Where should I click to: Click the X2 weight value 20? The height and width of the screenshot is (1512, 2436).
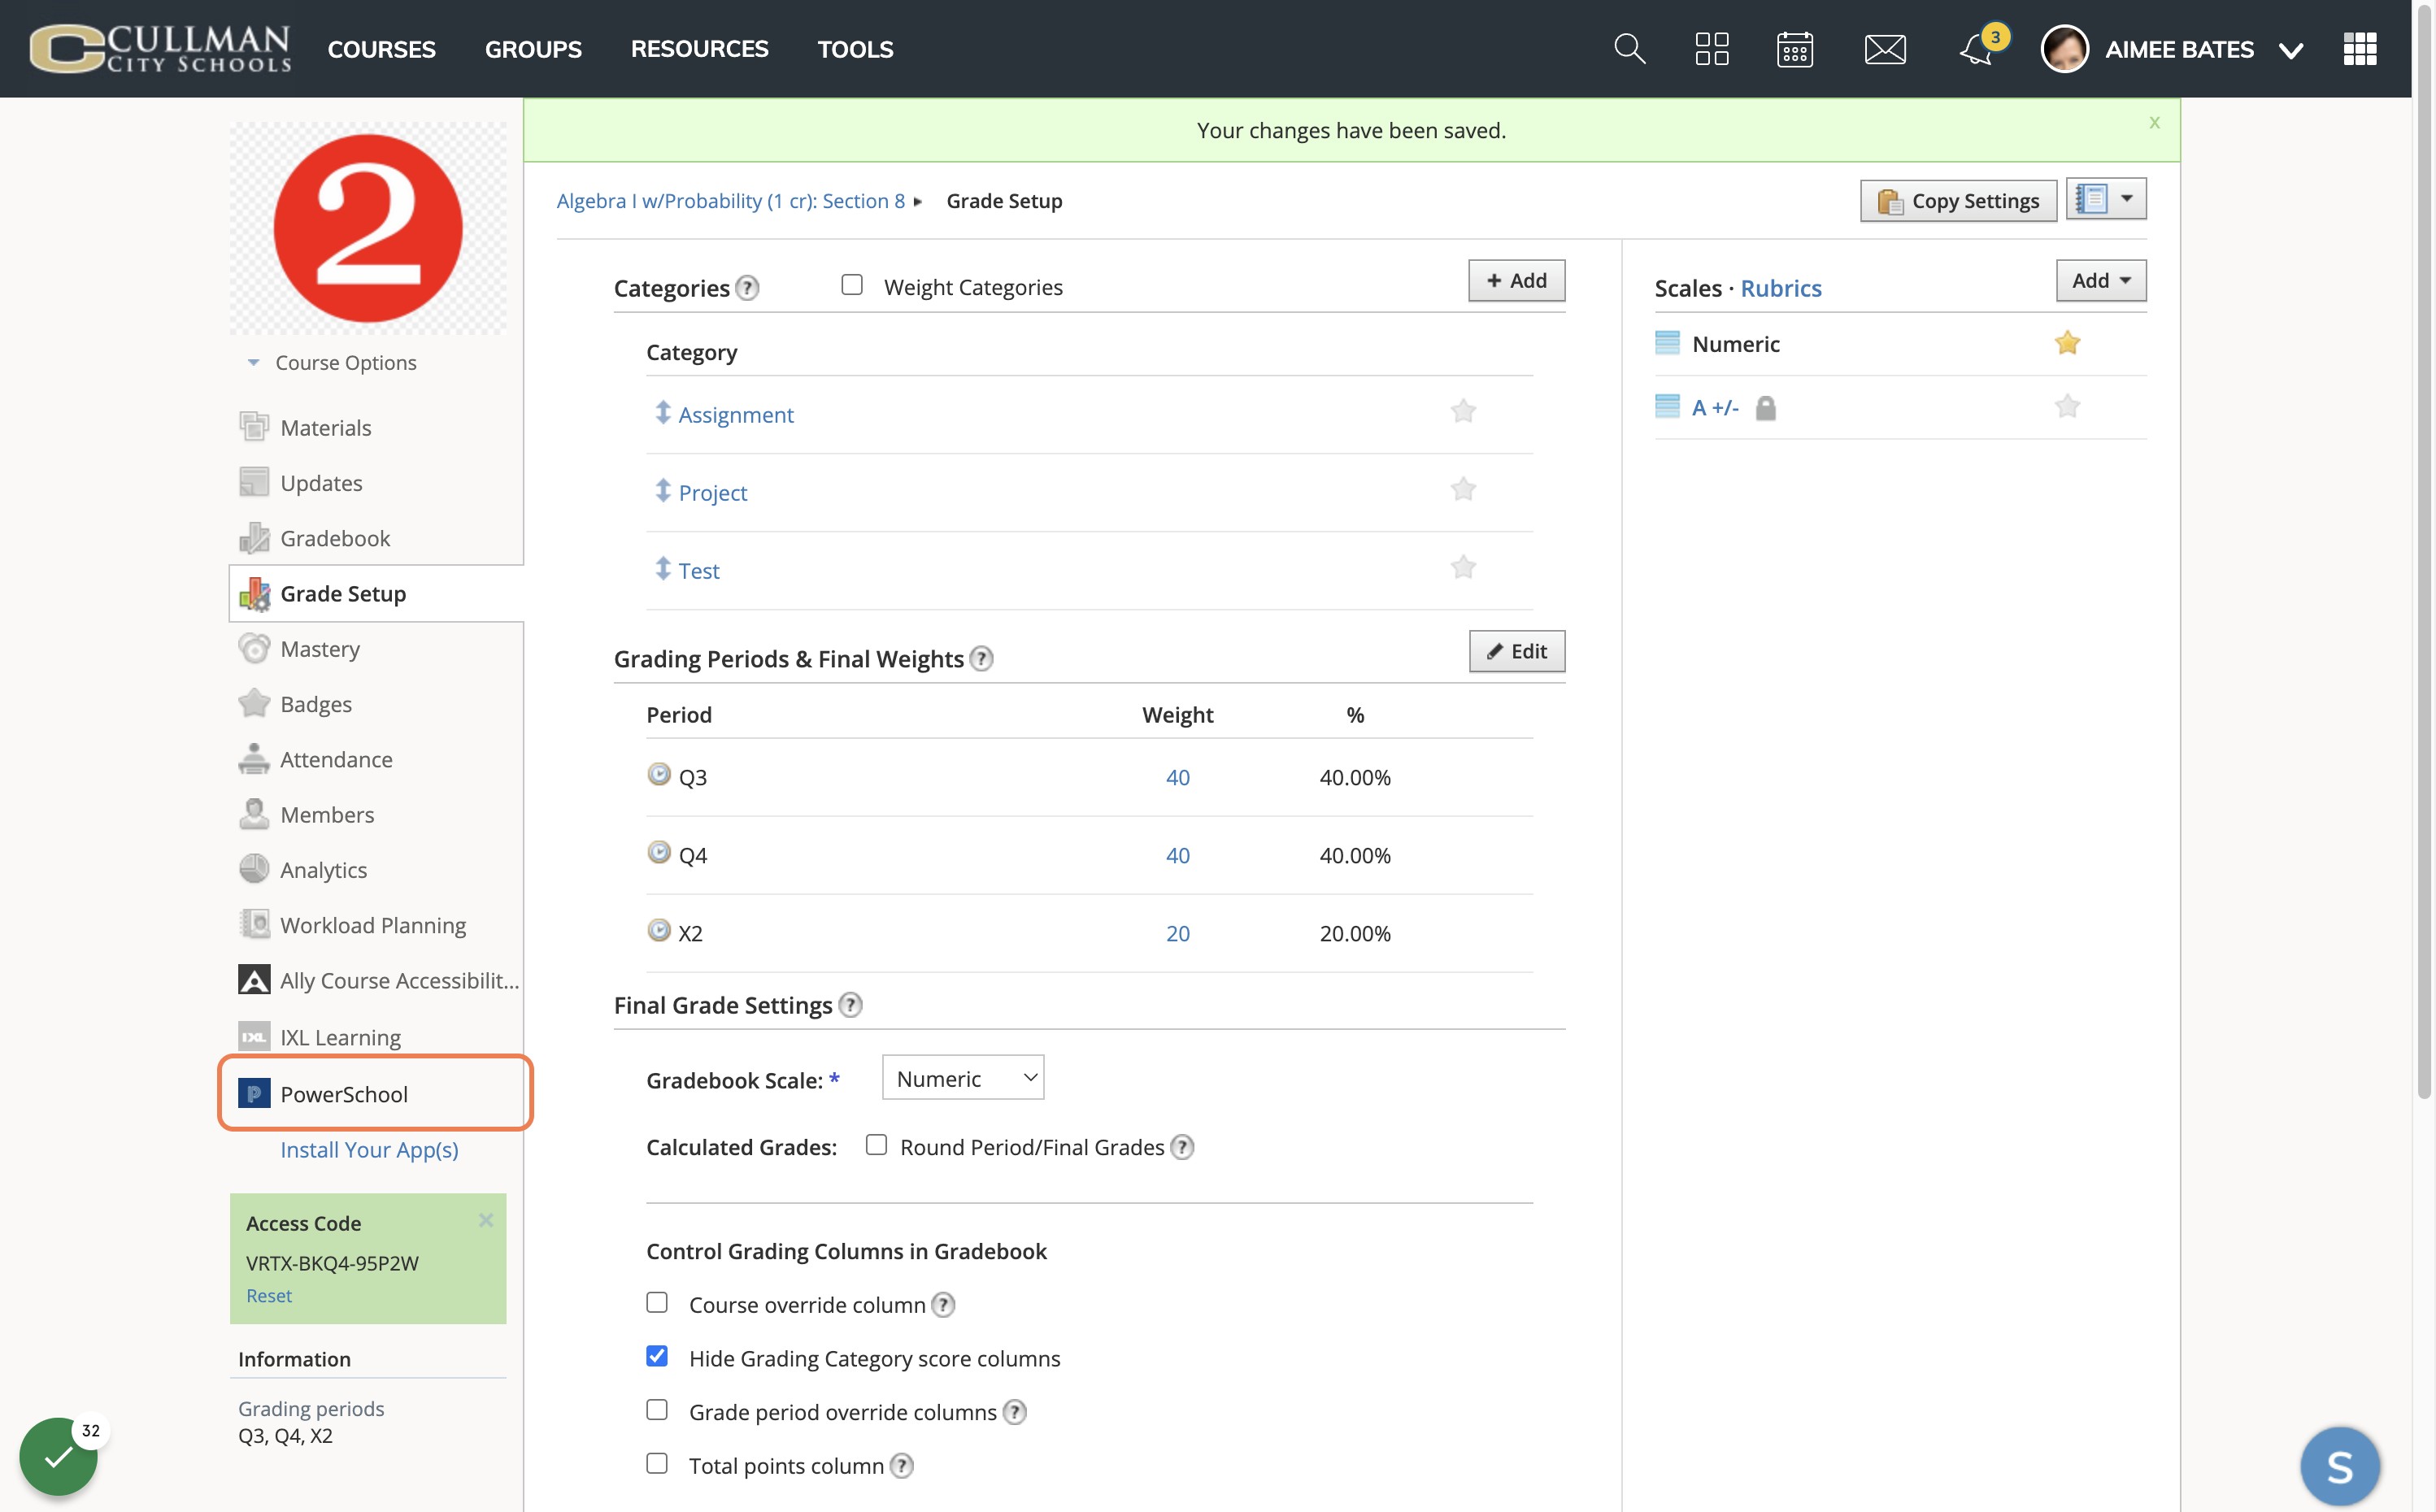(1177, 934)
